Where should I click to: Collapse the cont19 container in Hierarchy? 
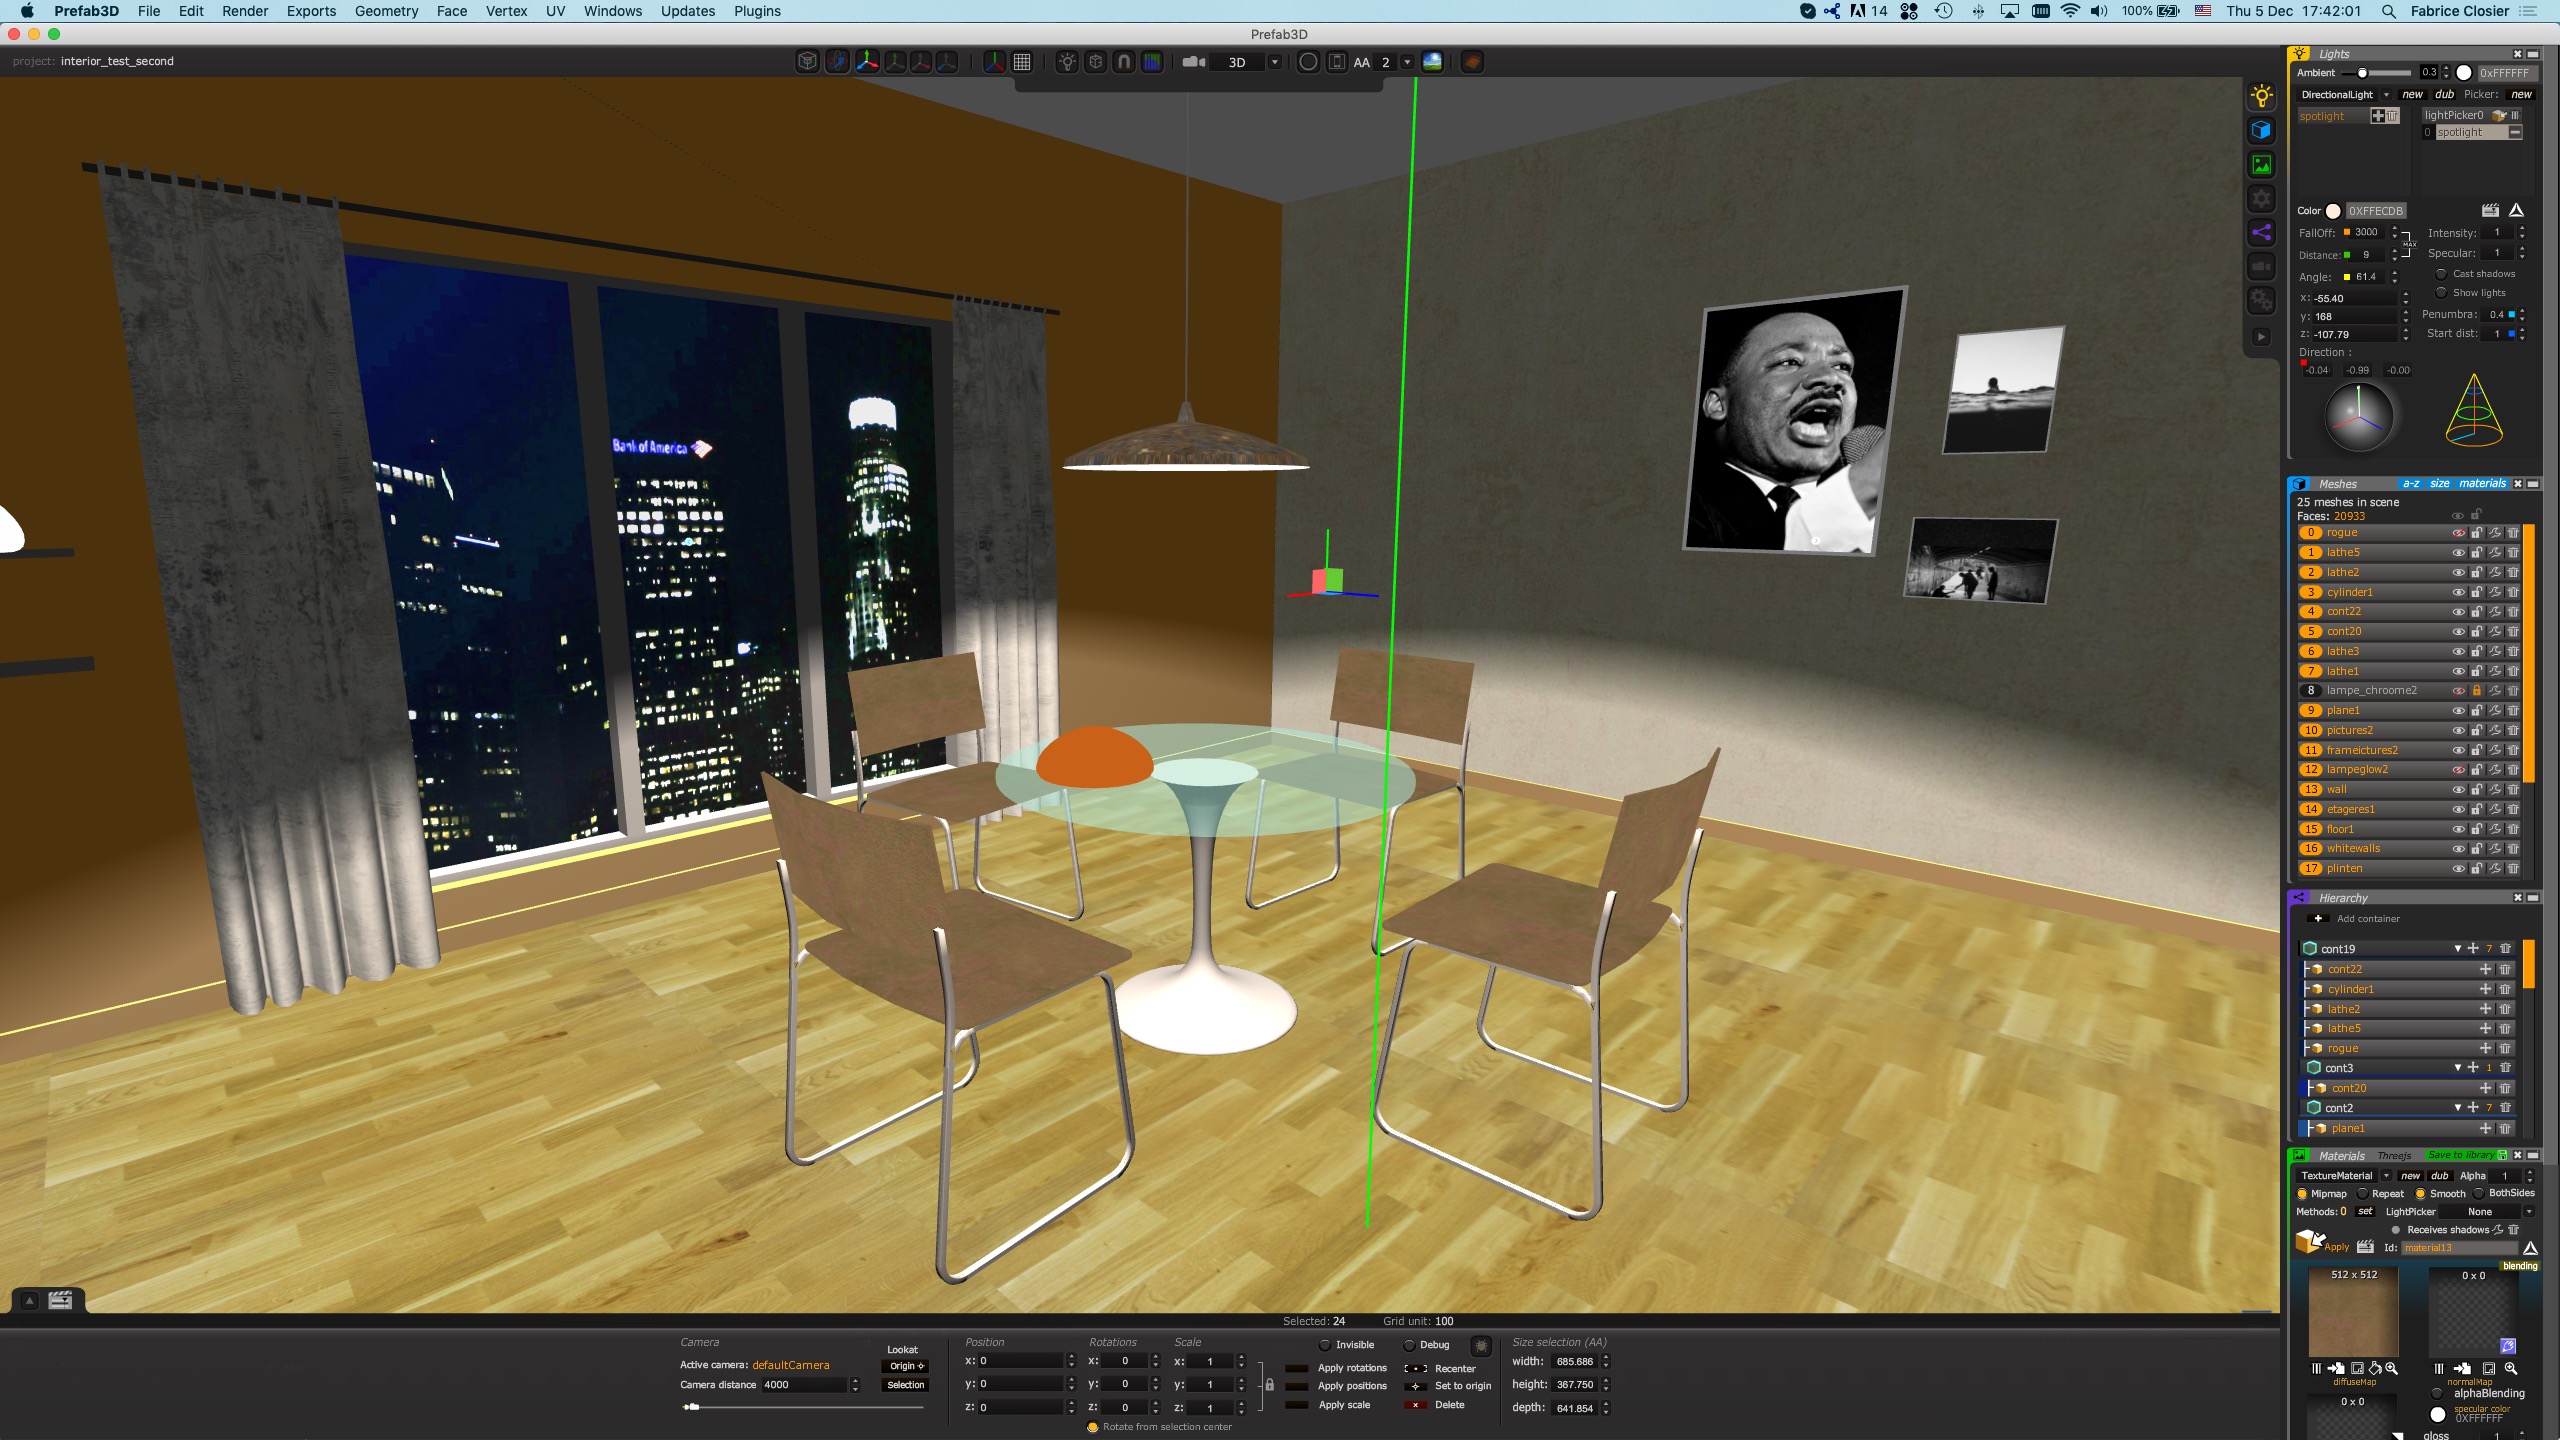click(2457, 949)
